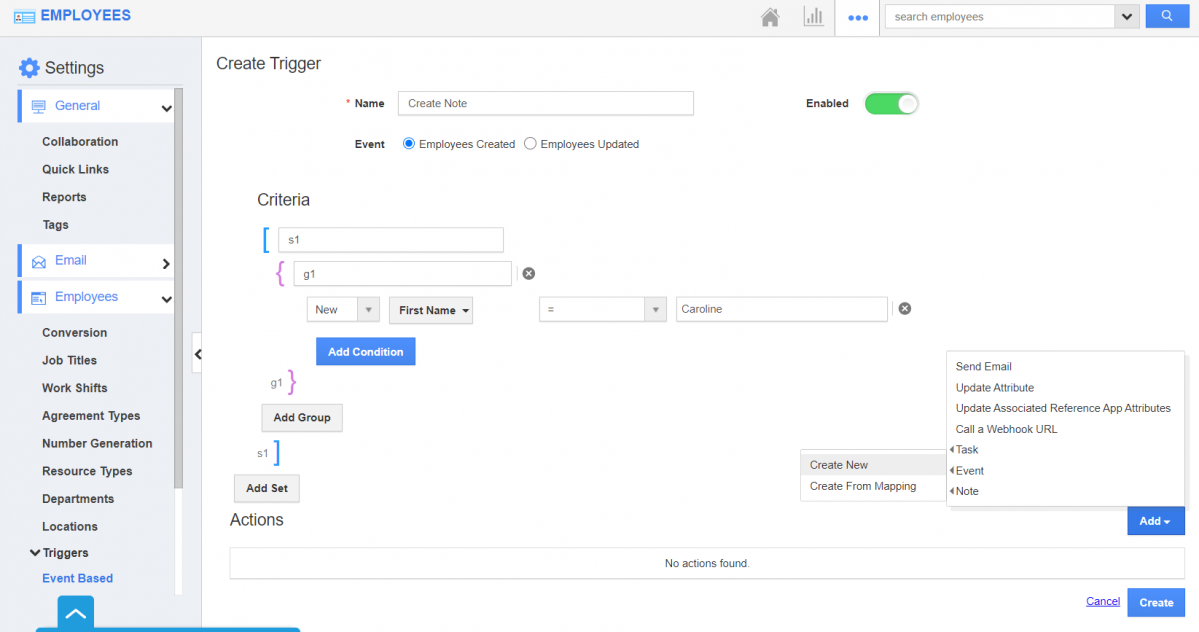Click the Cancel link
Screen dimensions: 1199x632
(x=1102, y=601)
